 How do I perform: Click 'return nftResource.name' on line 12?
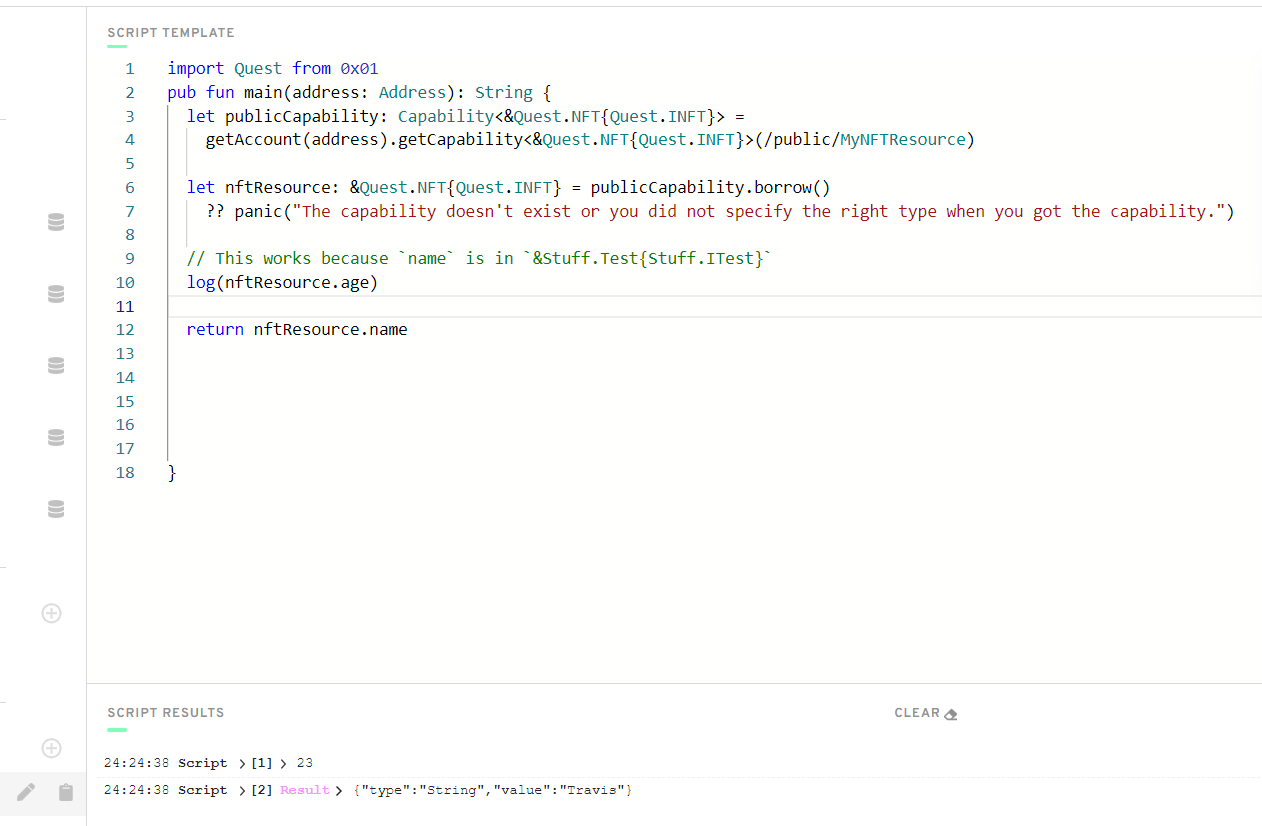click(297, 329)
